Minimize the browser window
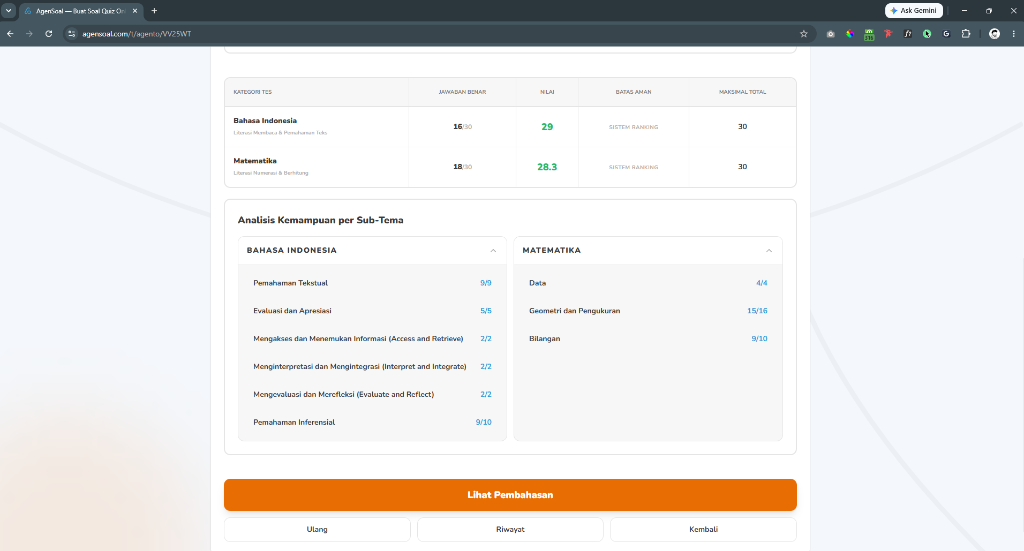Screen dimensions: 1024x551 click(964, 10)
